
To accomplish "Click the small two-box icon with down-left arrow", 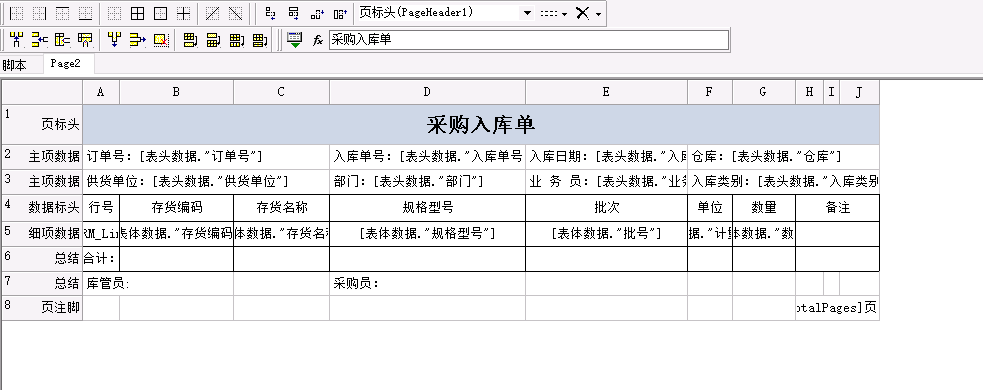I will (270, 13).
